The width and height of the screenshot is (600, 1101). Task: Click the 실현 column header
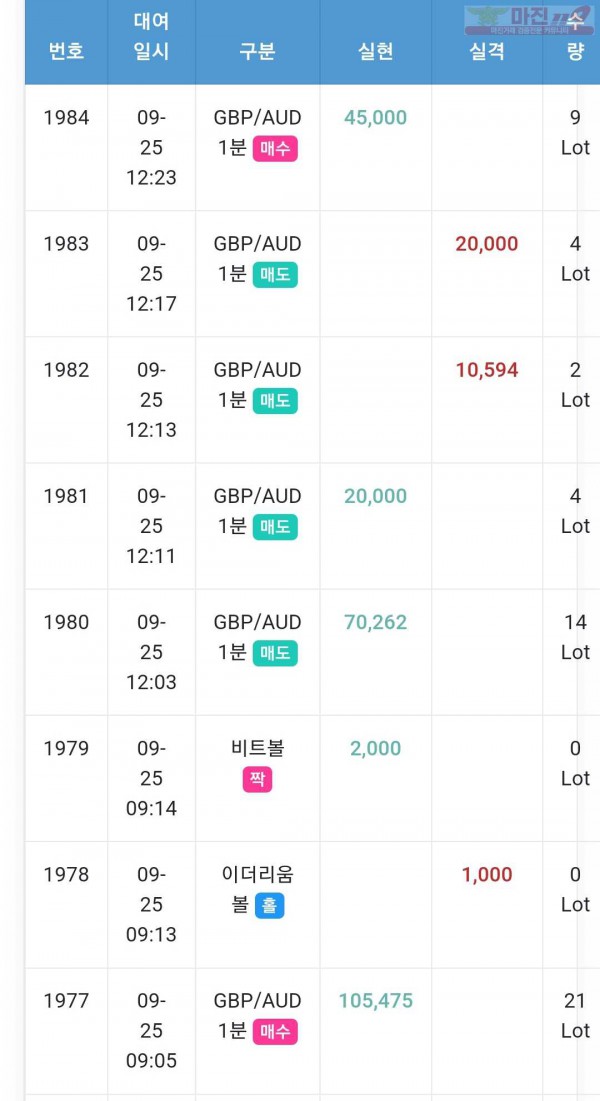[375, 51]
